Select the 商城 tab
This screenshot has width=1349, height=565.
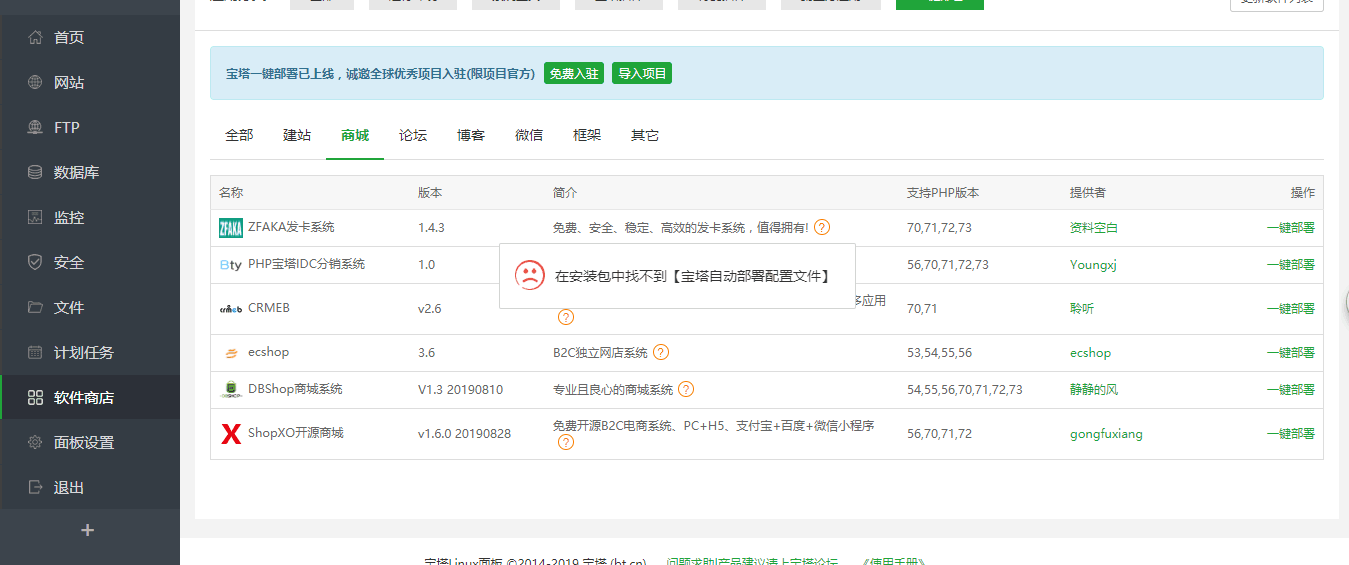[355, 136]
